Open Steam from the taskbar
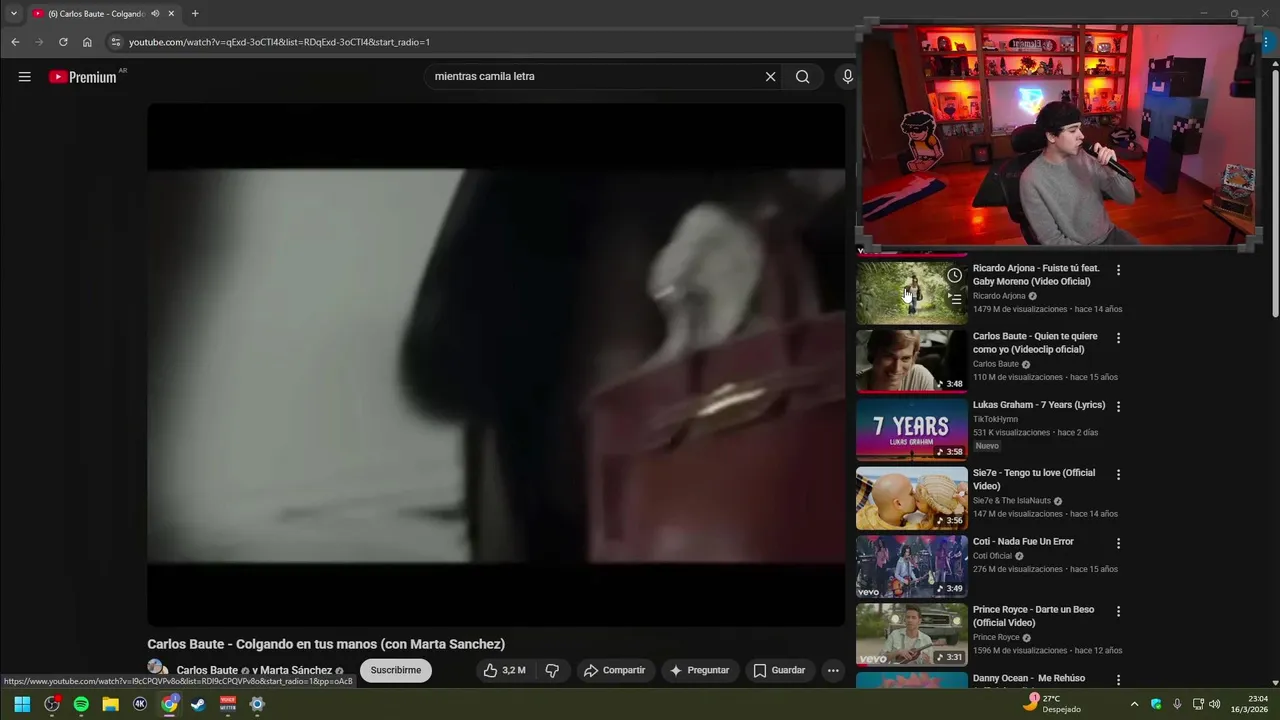This screenshot has height=720, width=1280. [199, 704]
